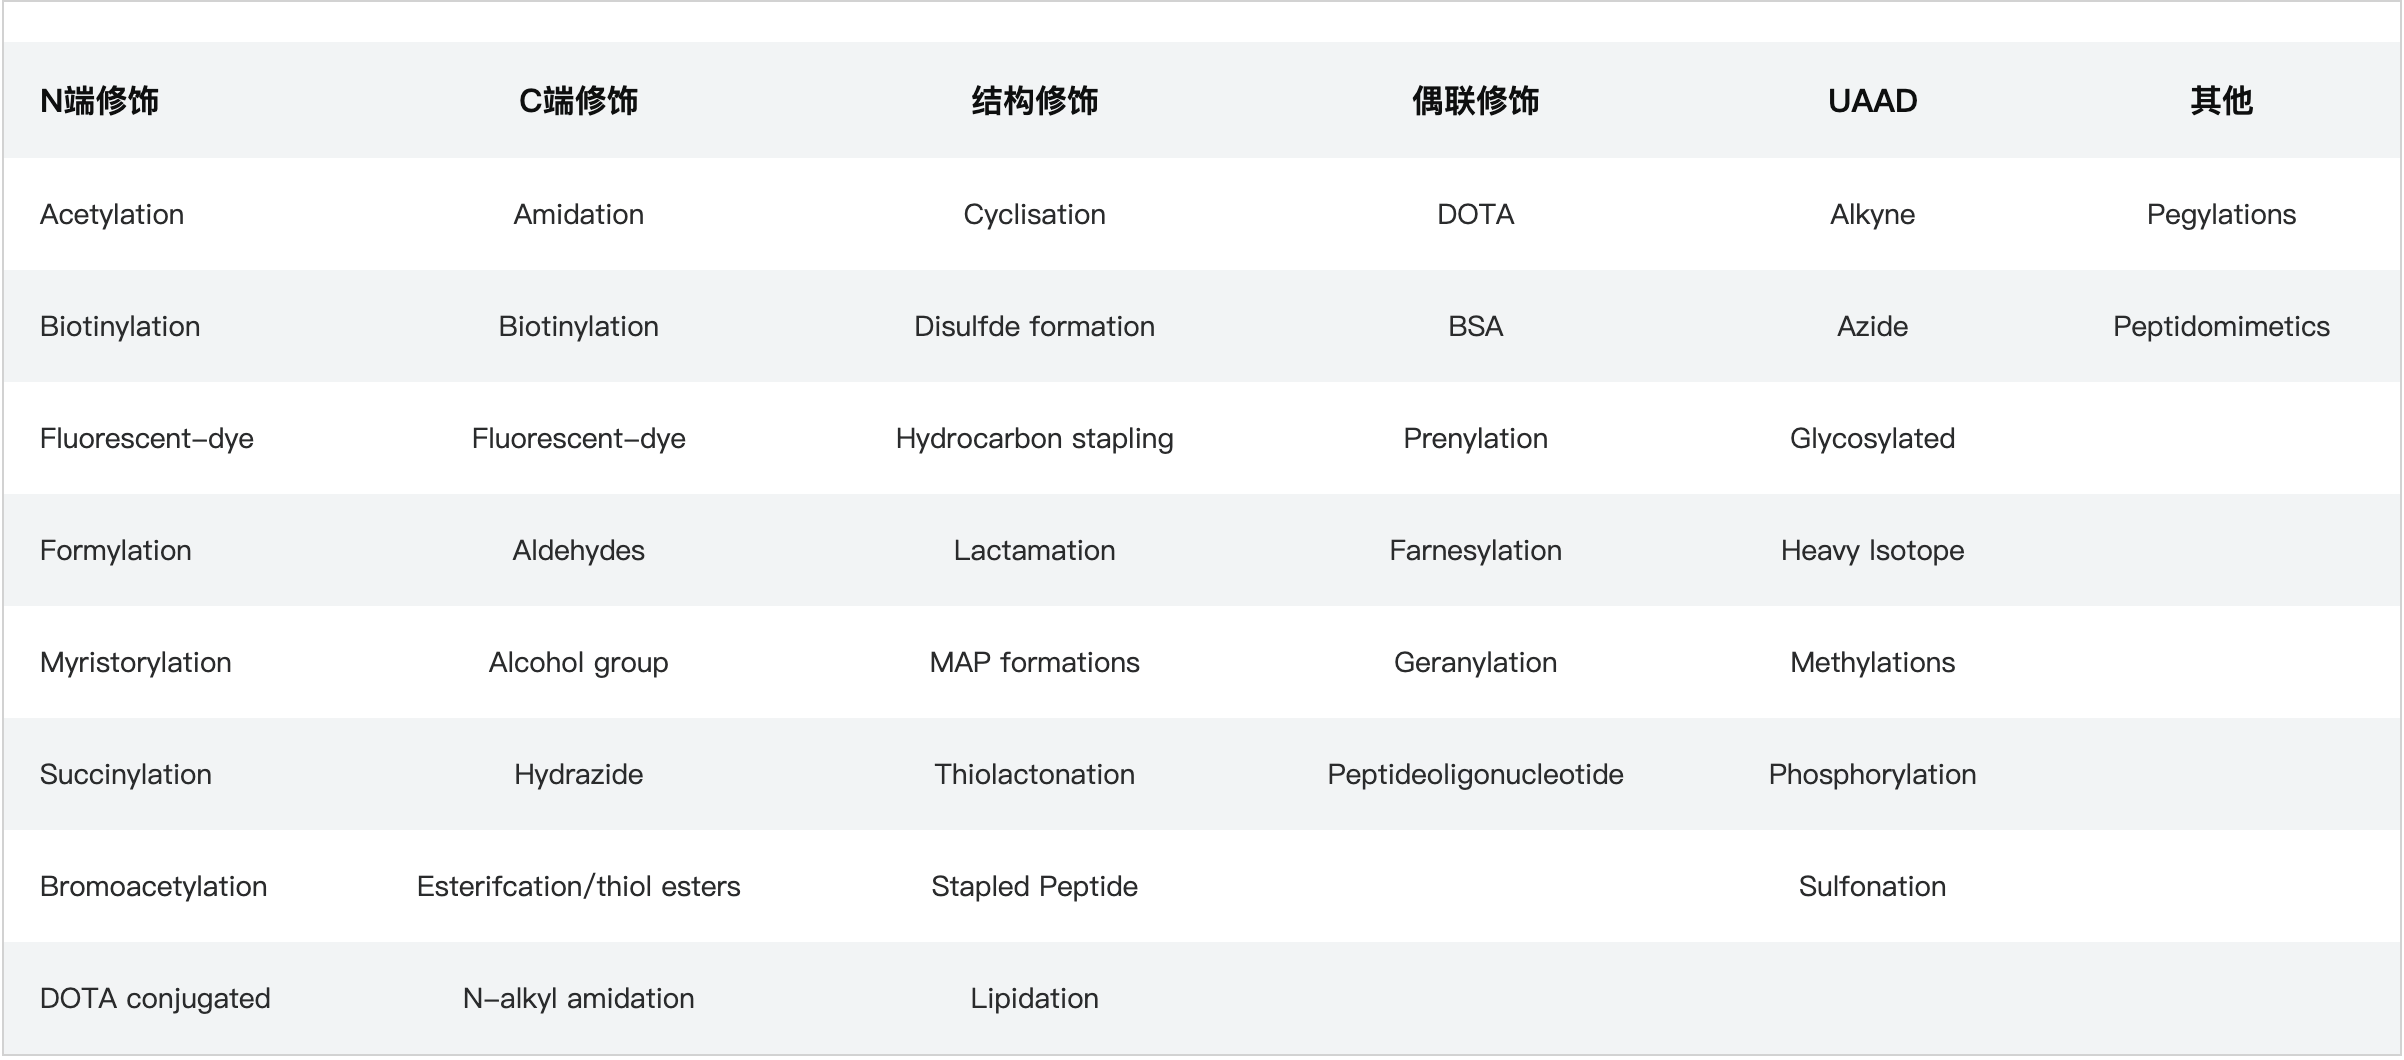Select the Sulfonation cell
2404x1060 pixels.
coord(1872,887)
